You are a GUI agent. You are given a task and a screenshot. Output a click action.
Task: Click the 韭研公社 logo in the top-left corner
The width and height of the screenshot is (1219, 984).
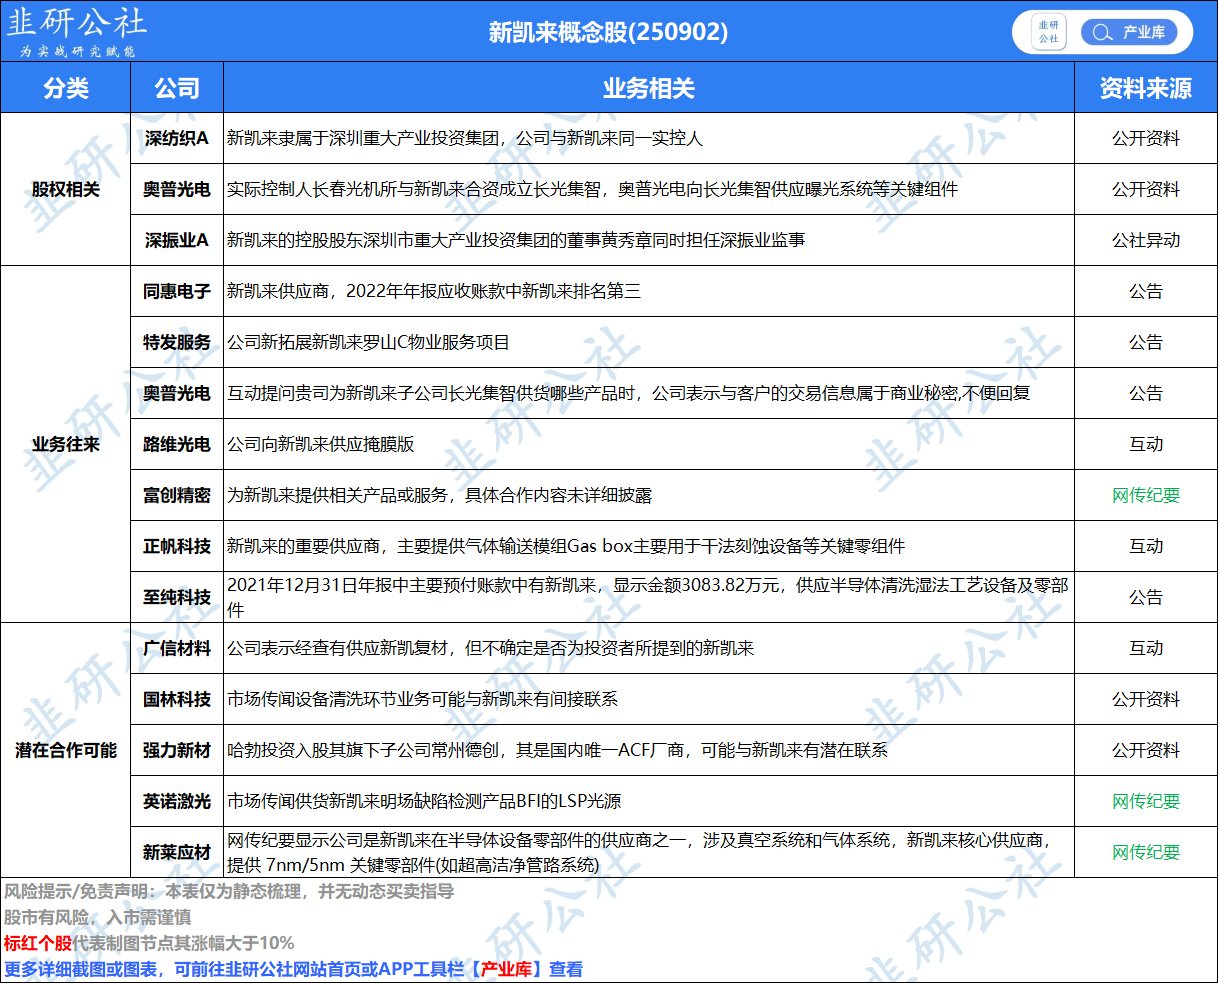[77, 31]
